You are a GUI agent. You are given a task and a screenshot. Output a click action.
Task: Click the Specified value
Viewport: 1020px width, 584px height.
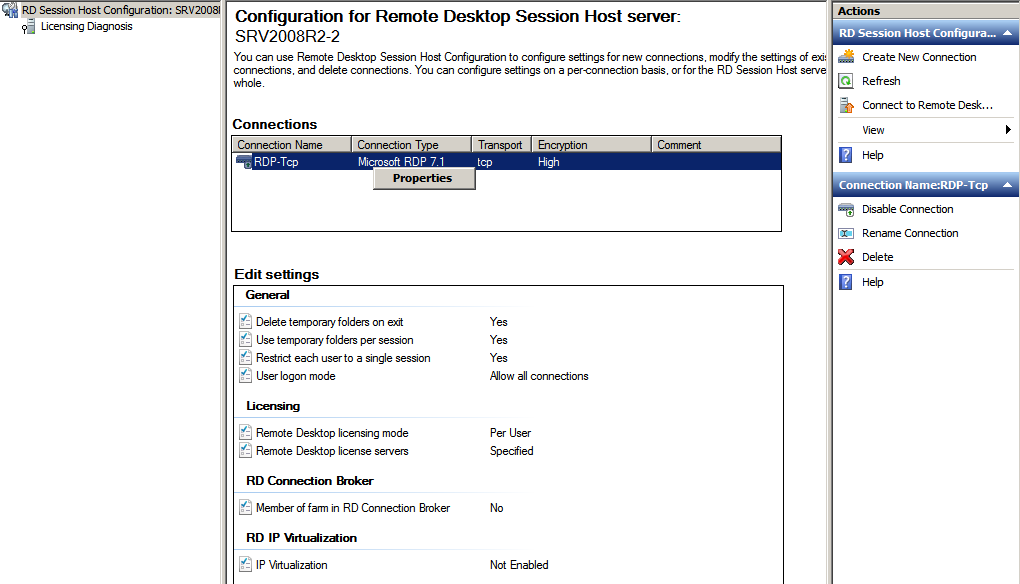tap(511, 451)
